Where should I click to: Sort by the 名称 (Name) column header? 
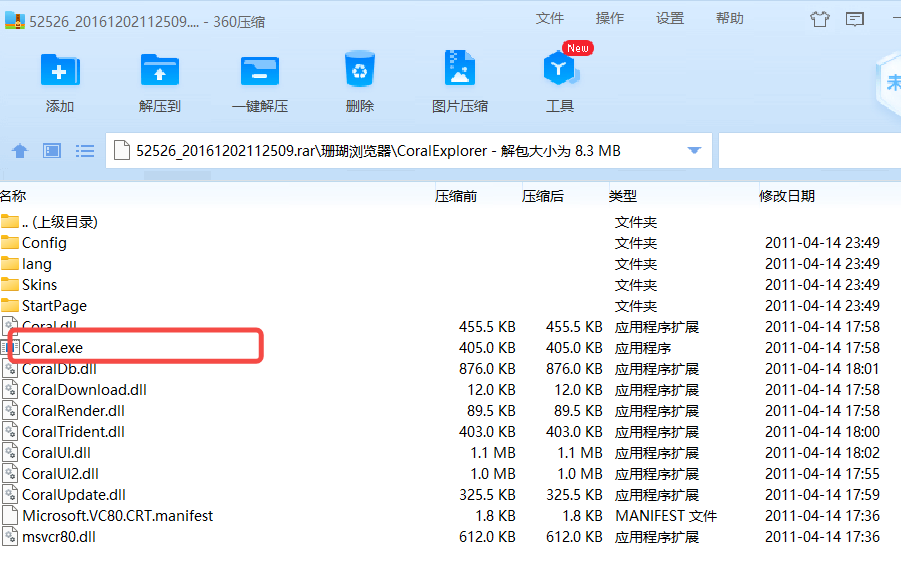(13, 196)
